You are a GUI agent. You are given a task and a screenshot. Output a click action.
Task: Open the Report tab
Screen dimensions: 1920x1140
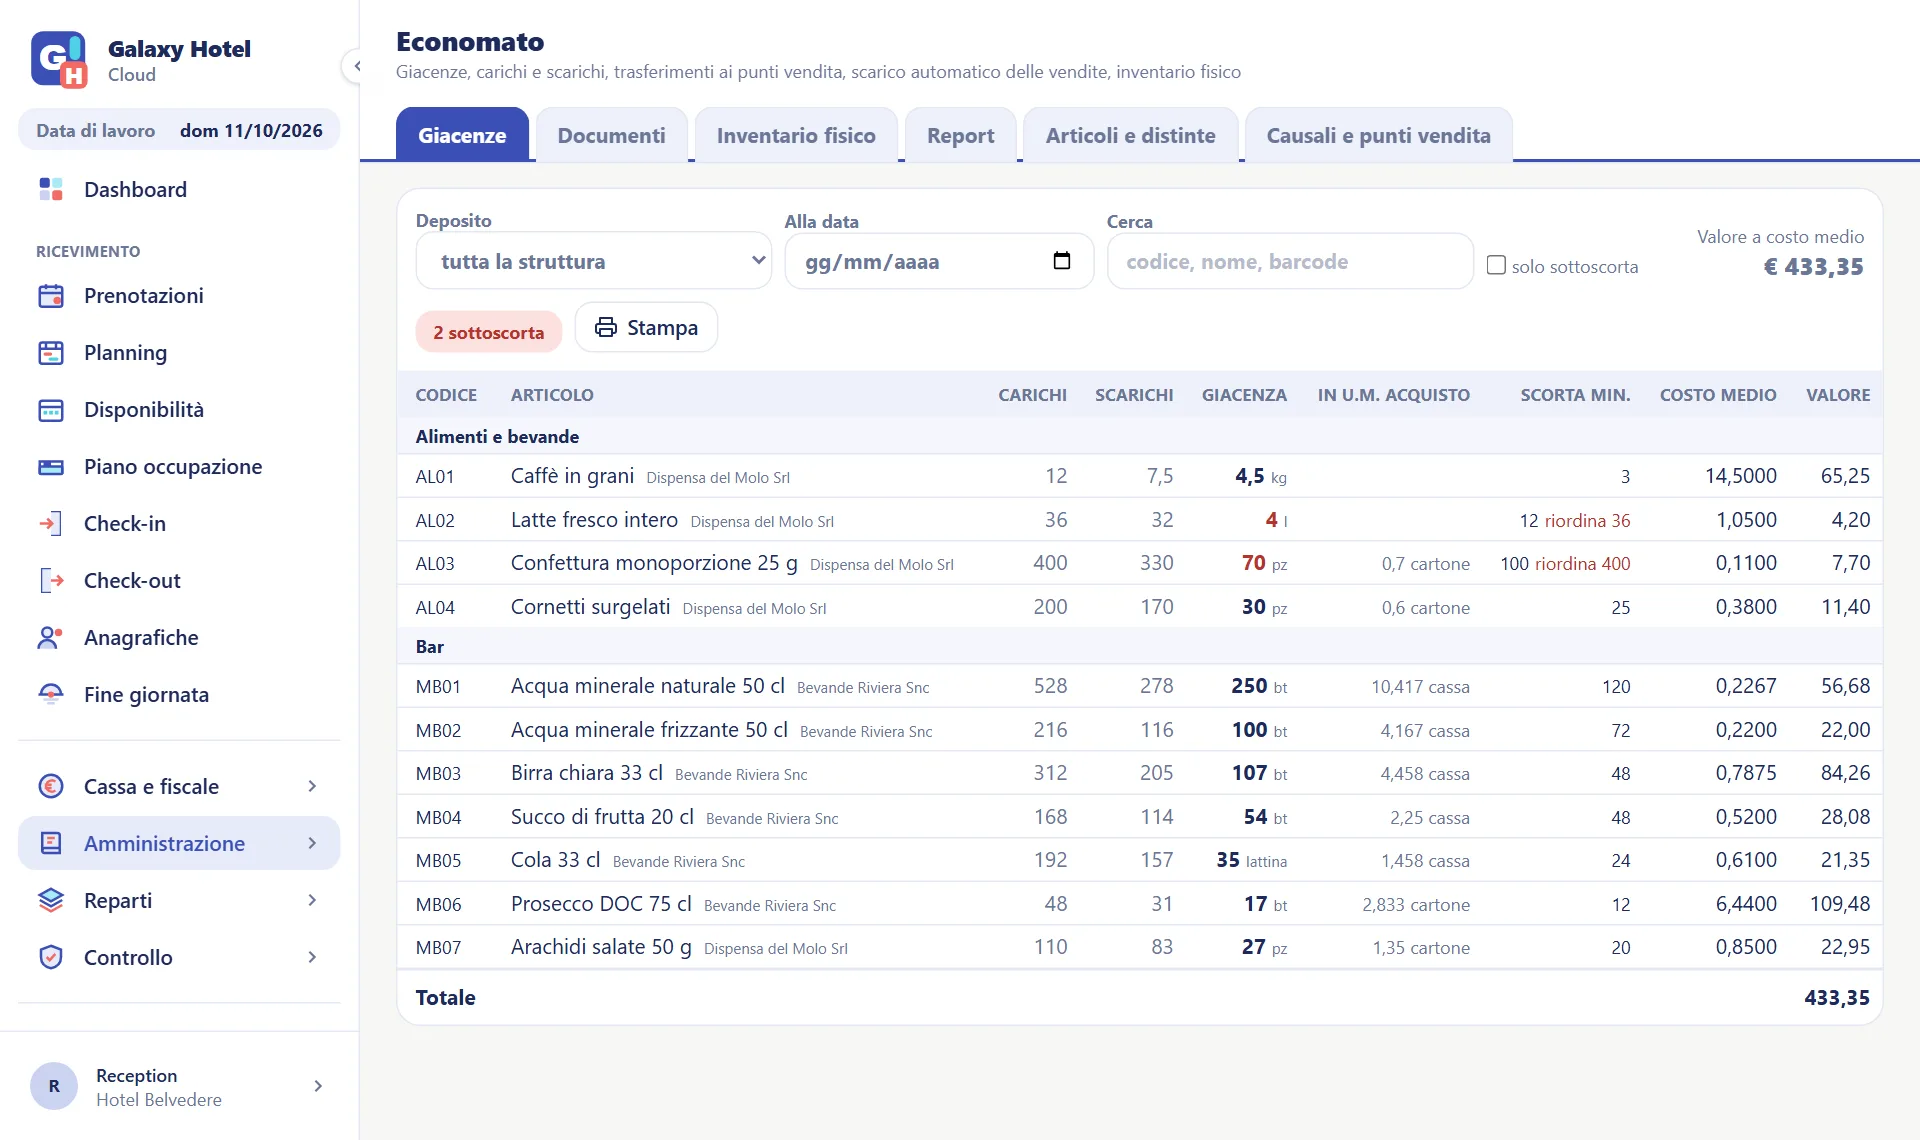click(960, 135)
